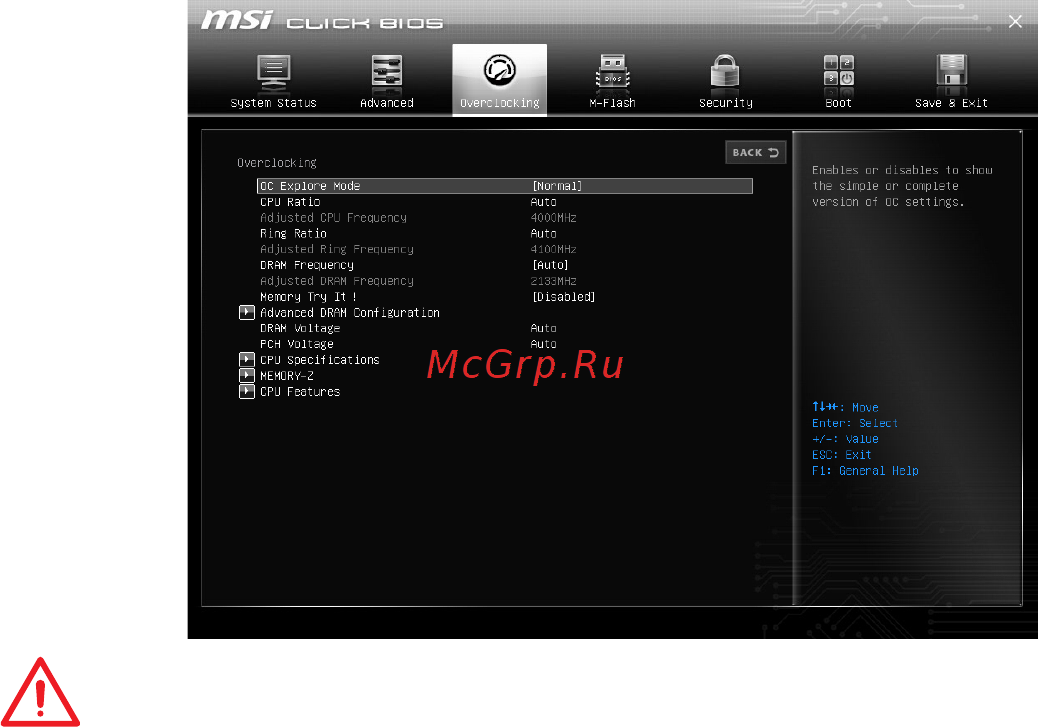This screenshot has width=1038, height=727.
Task: Click the Enter: Select hint
Action: click(x=855, y=423)
